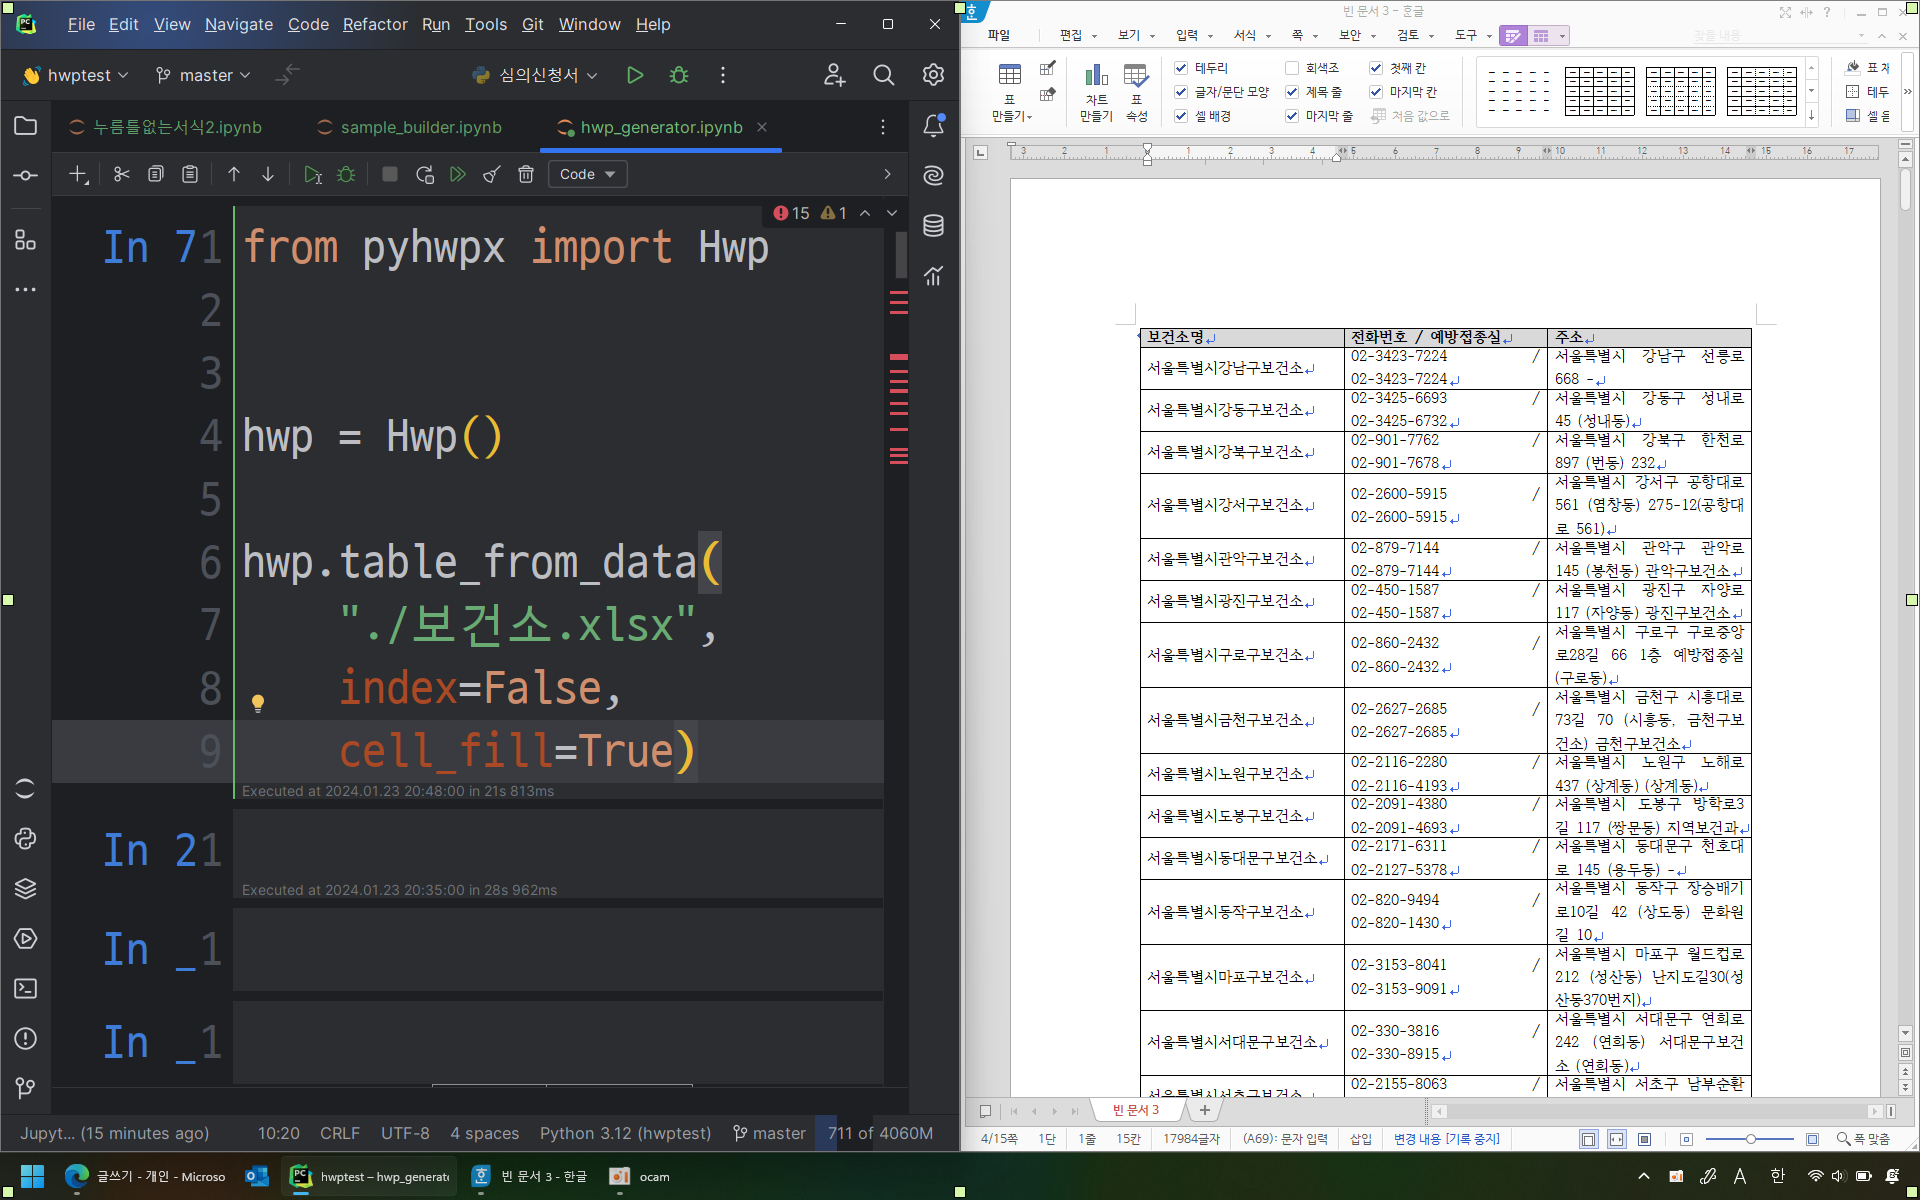The height and width of the screenshot is (1200, 1920).
Task: Open the Refactor menu
Action: (x=375, y=24)
